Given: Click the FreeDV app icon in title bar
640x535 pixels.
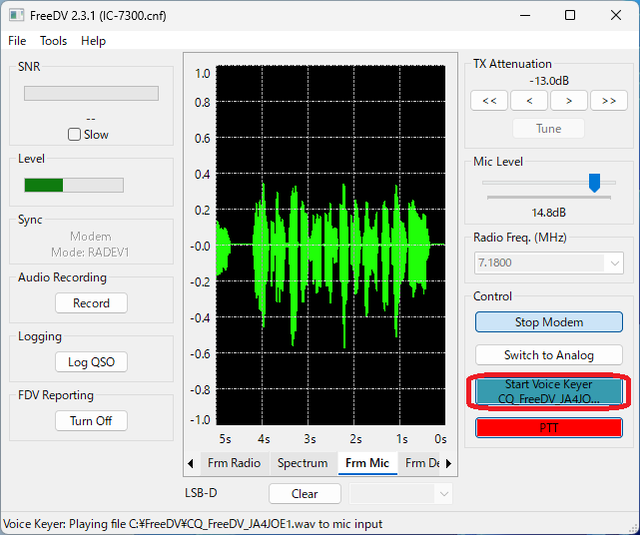Looking at the screenshot, I should point(16,16).
